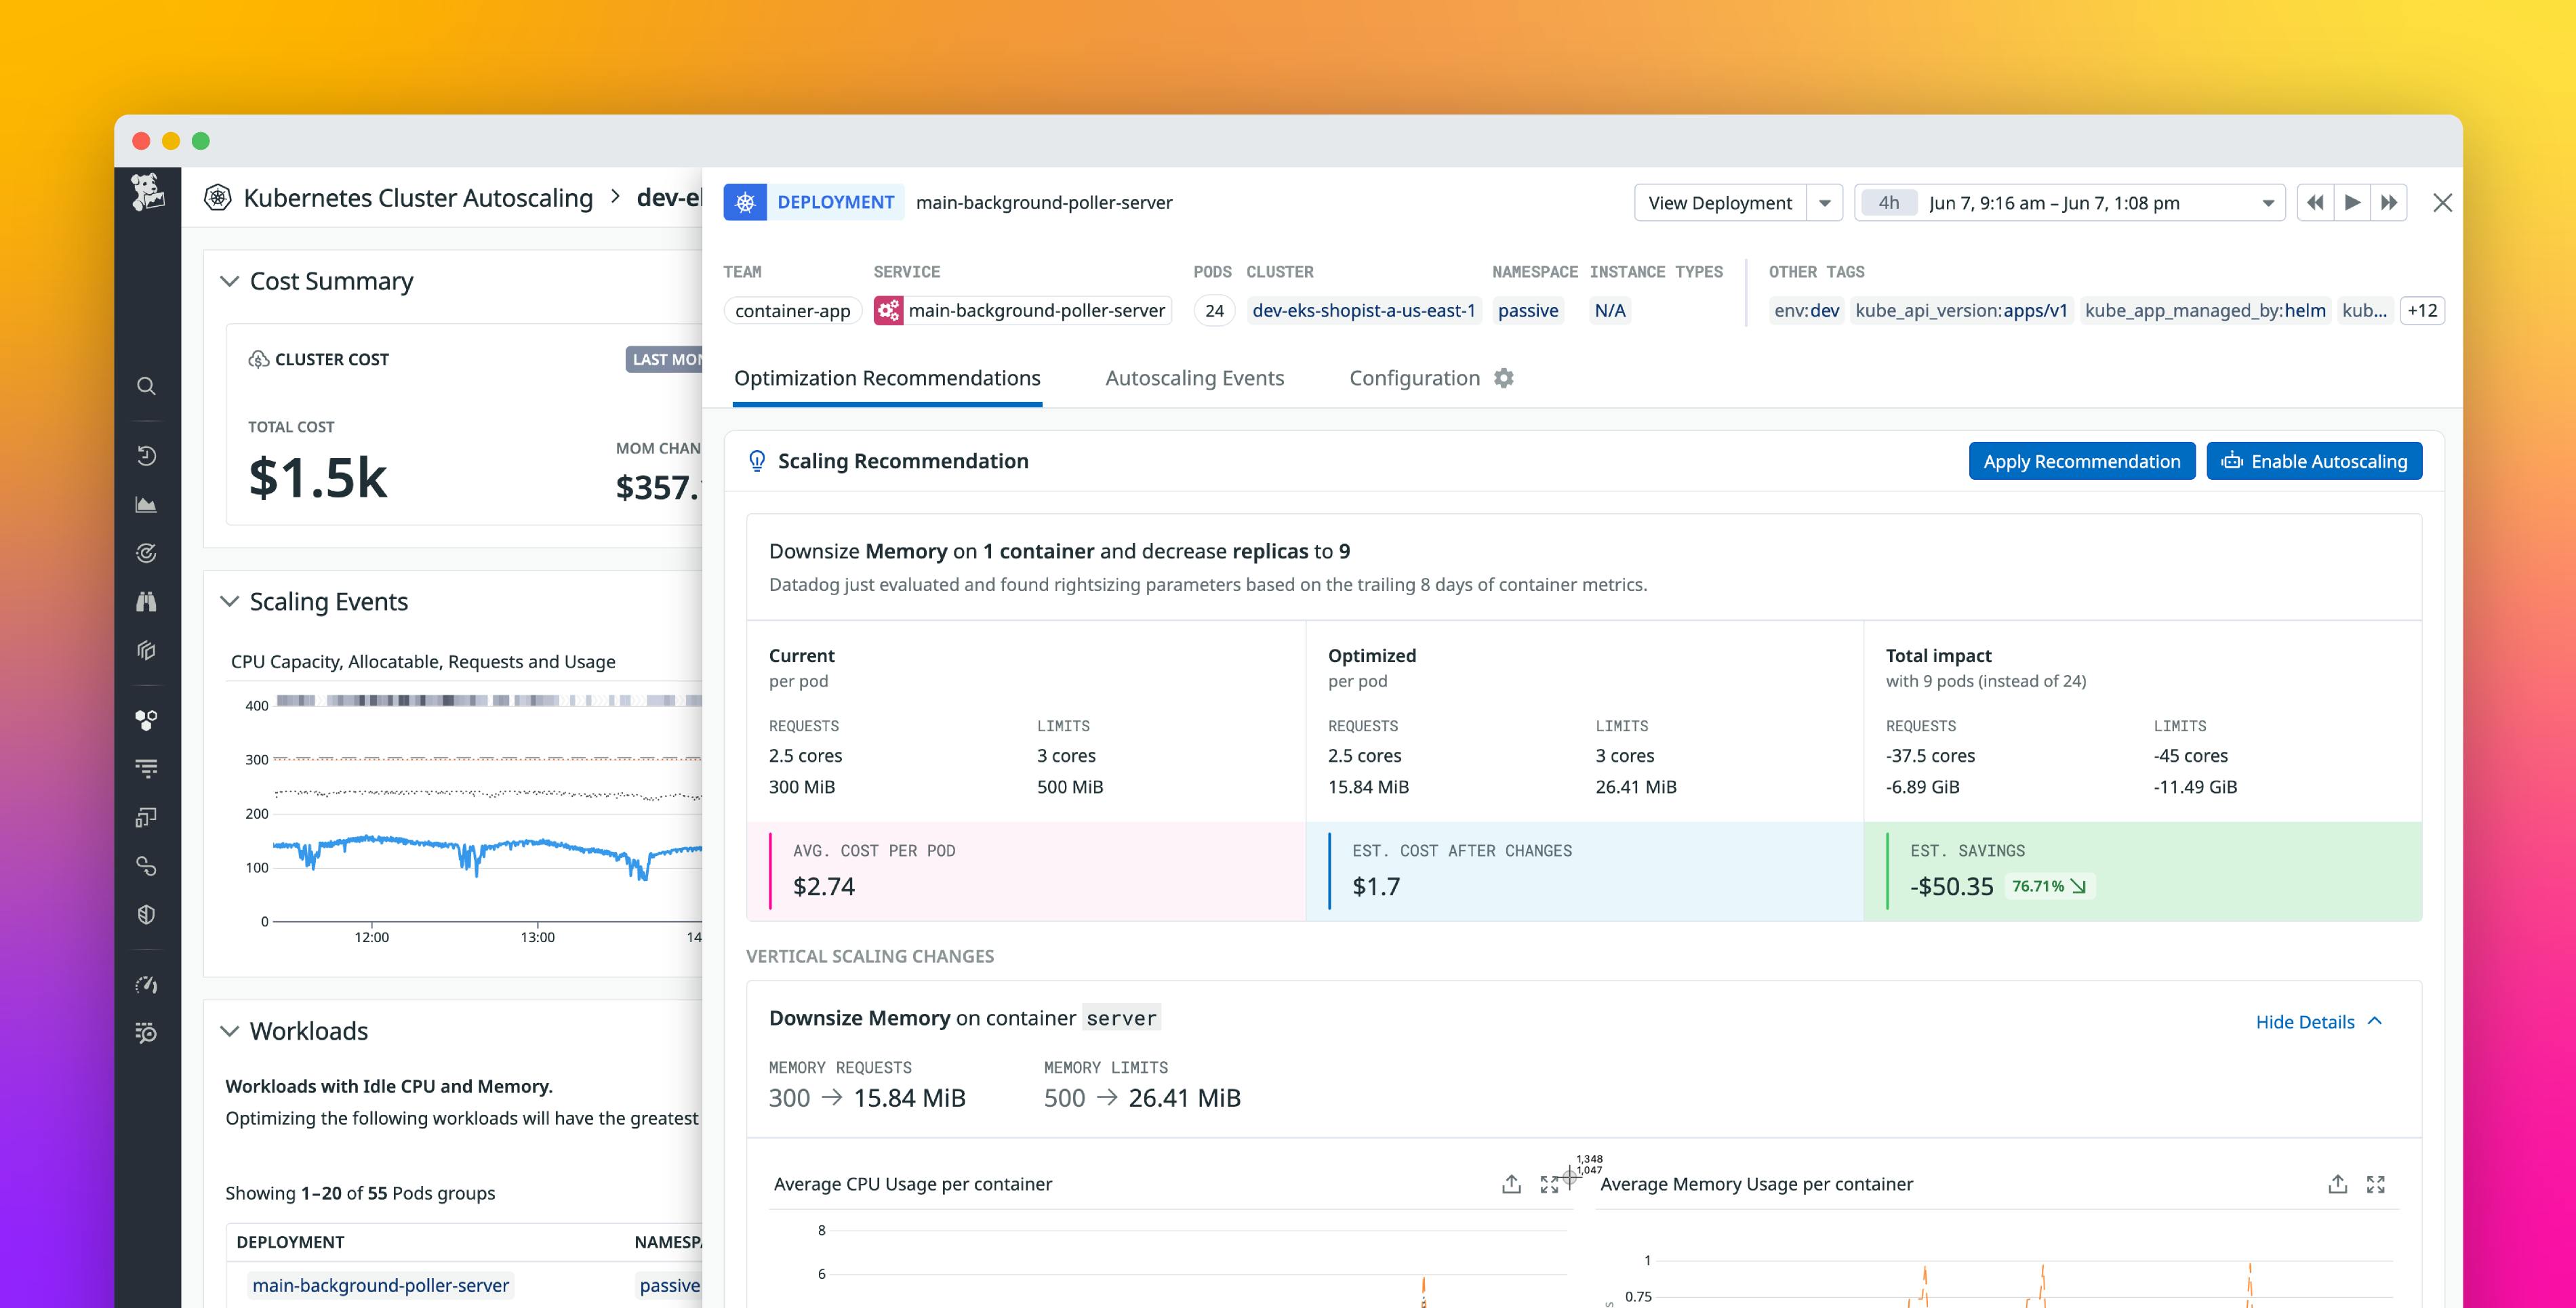Click the Kubernetes deployment icon next to DEPLOYMENT label

[744, 202]
